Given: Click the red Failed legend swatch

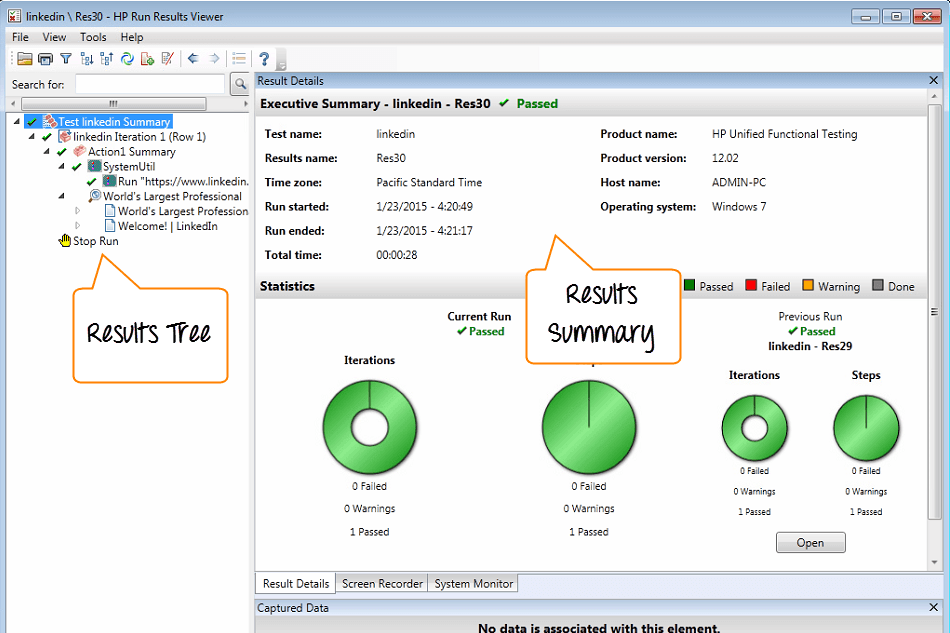Looking at the screenshot, I should pyautogui.click(x=751, y=286).
